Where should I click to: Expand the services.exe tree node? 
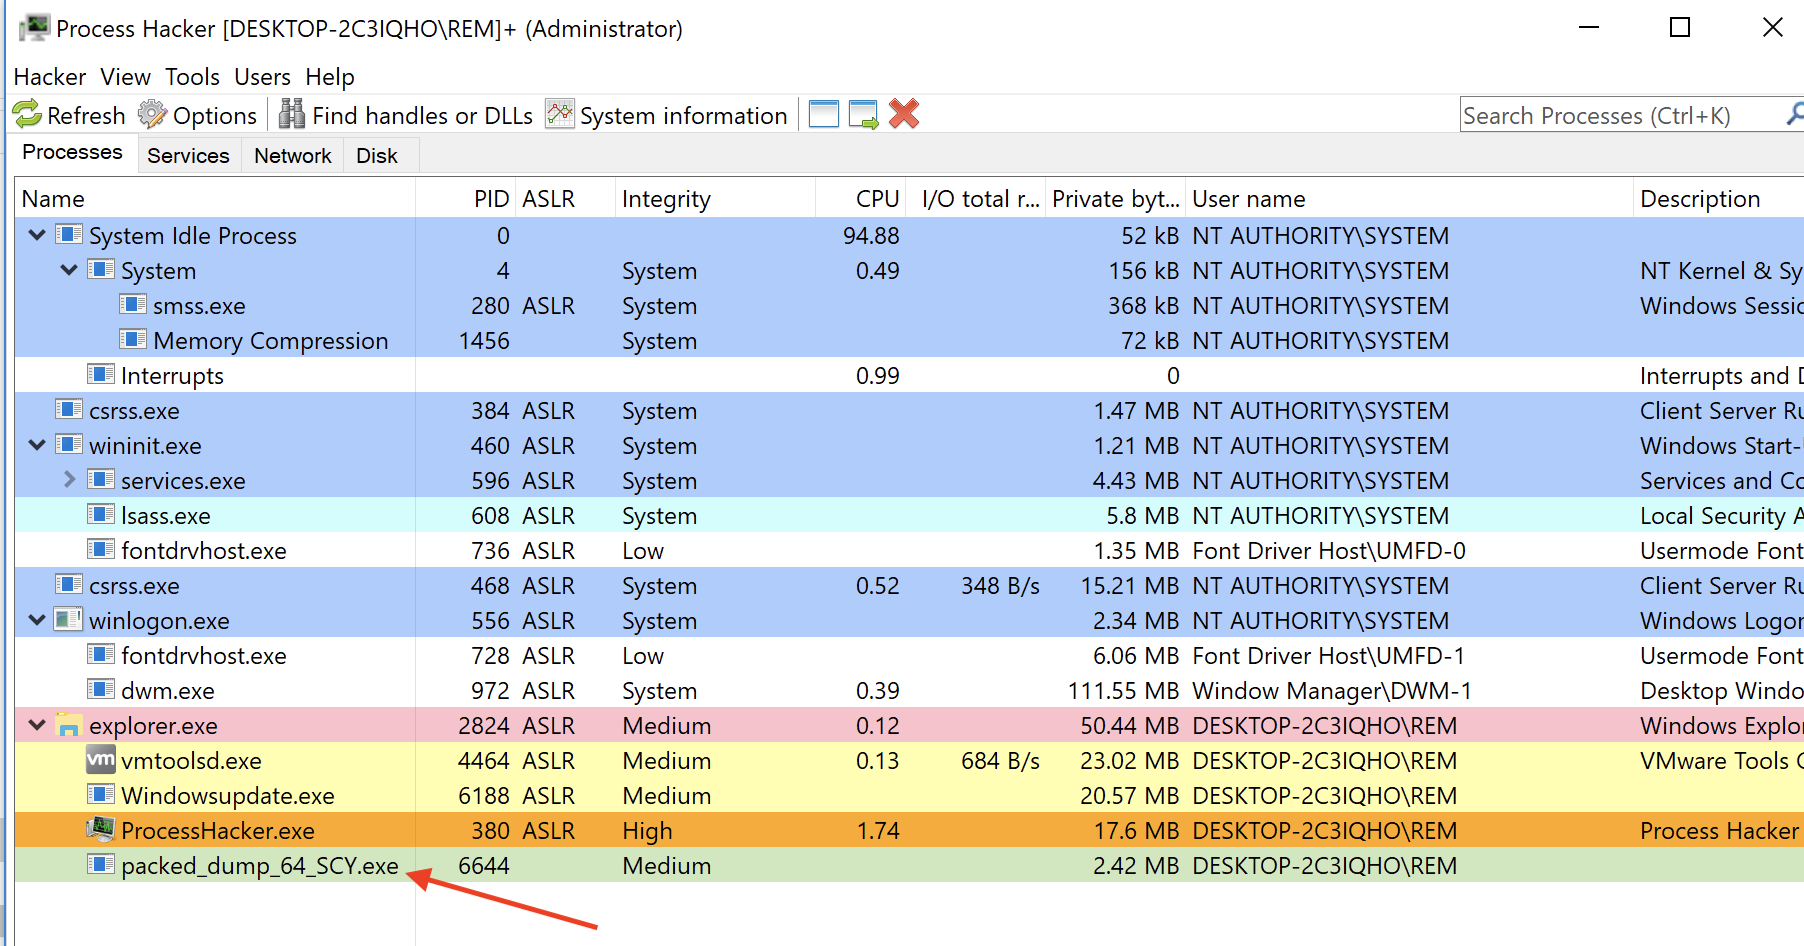coord(69,480)
